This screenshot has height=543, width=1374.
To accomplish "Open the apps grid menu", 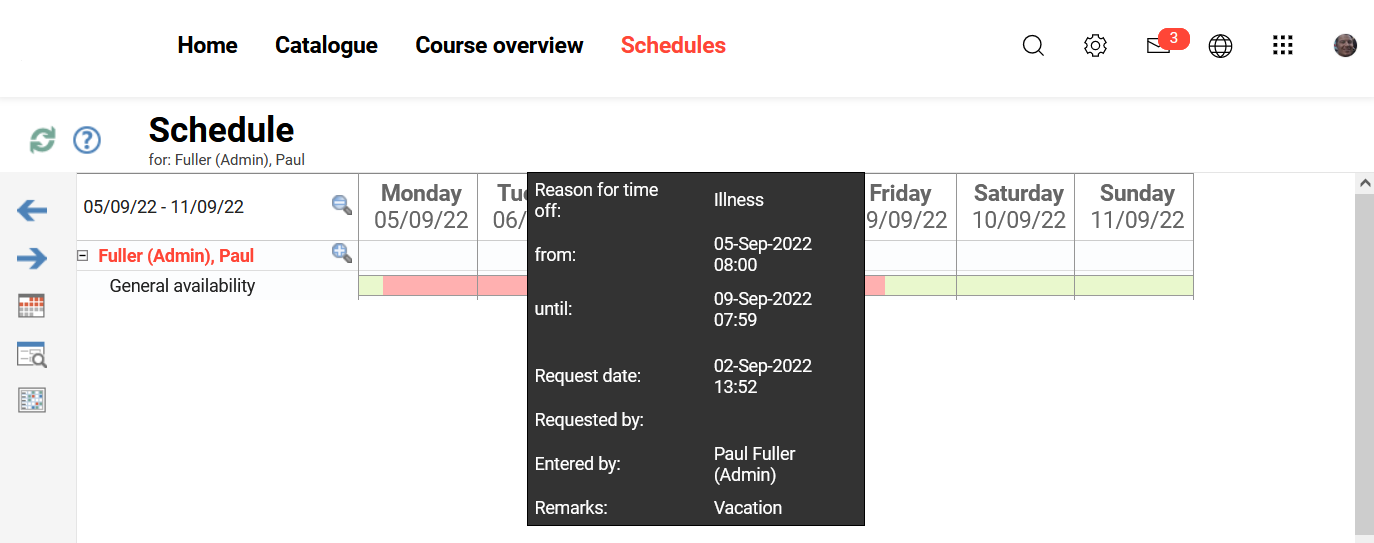I will [x=1283, y=46].
